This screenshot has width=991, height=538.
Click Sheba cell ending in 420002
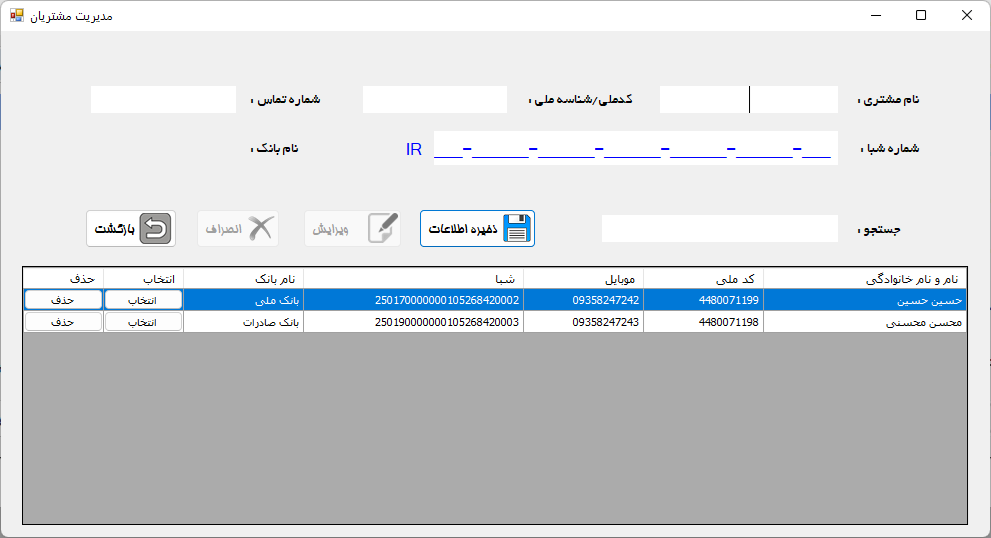tap(413, 300)
